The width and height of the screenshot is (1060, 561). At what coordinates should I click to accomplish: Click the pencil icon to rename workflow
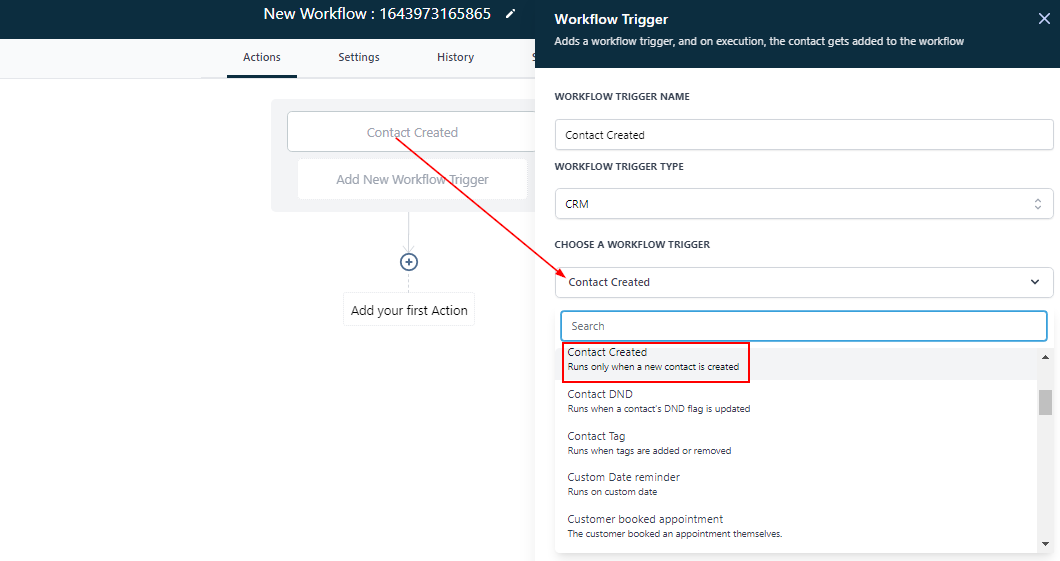pos(511,14)
